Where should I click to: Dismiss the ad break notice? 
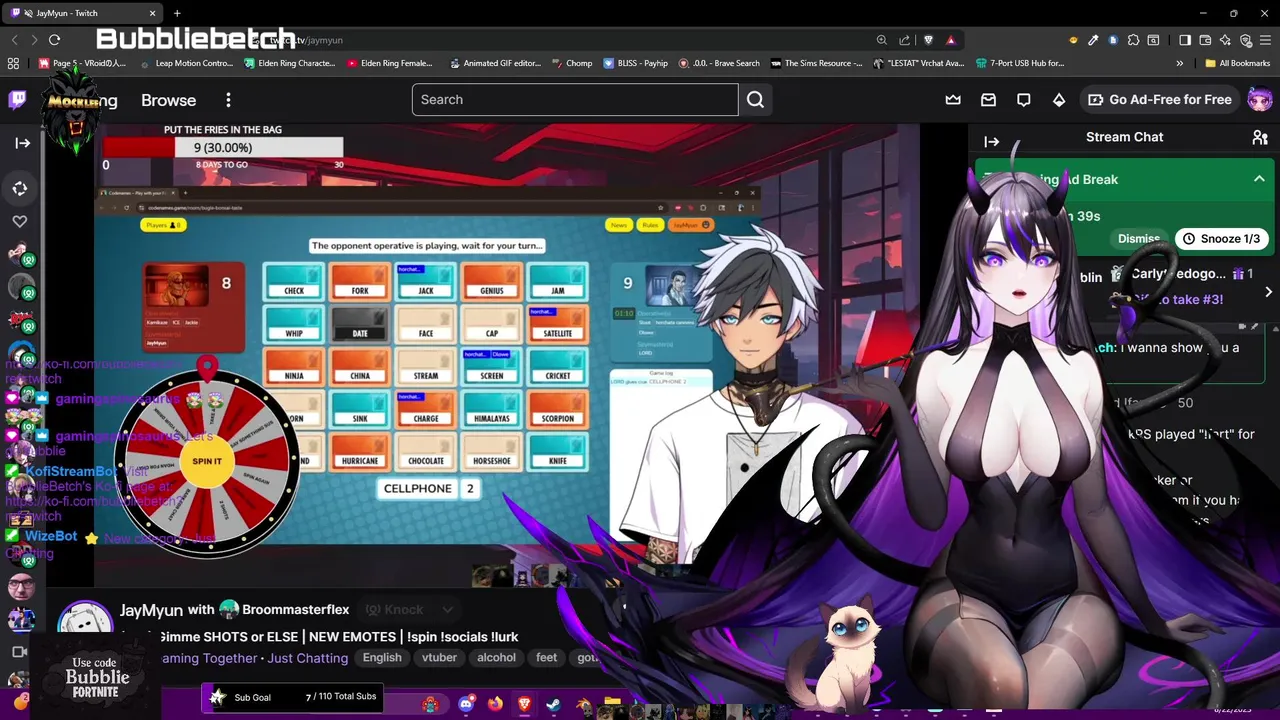[x=1138, y=239]
